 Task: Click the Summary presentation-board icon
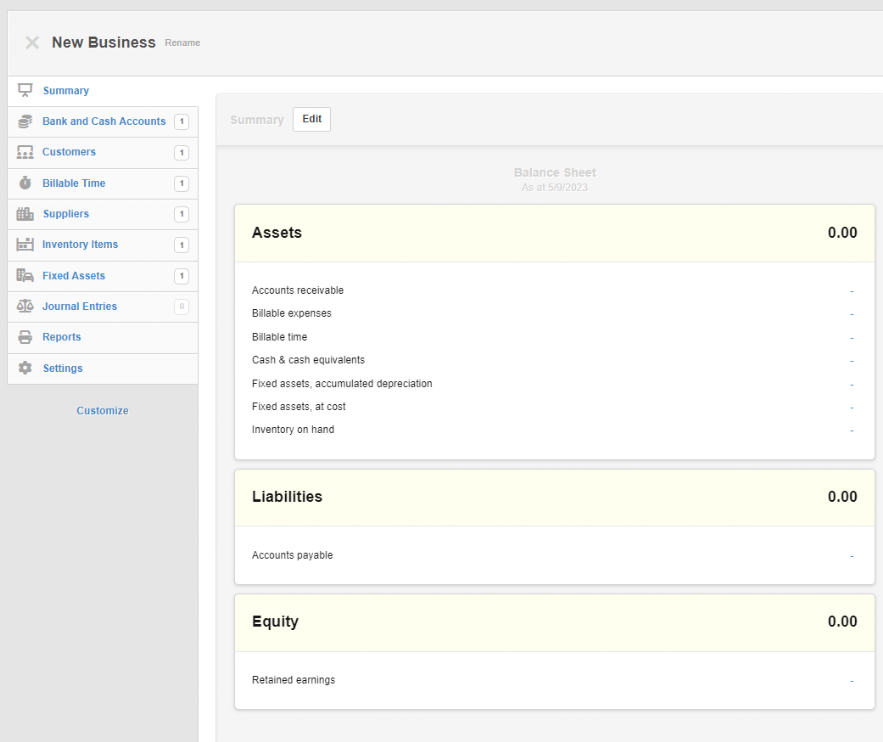(x=25, y=91)
